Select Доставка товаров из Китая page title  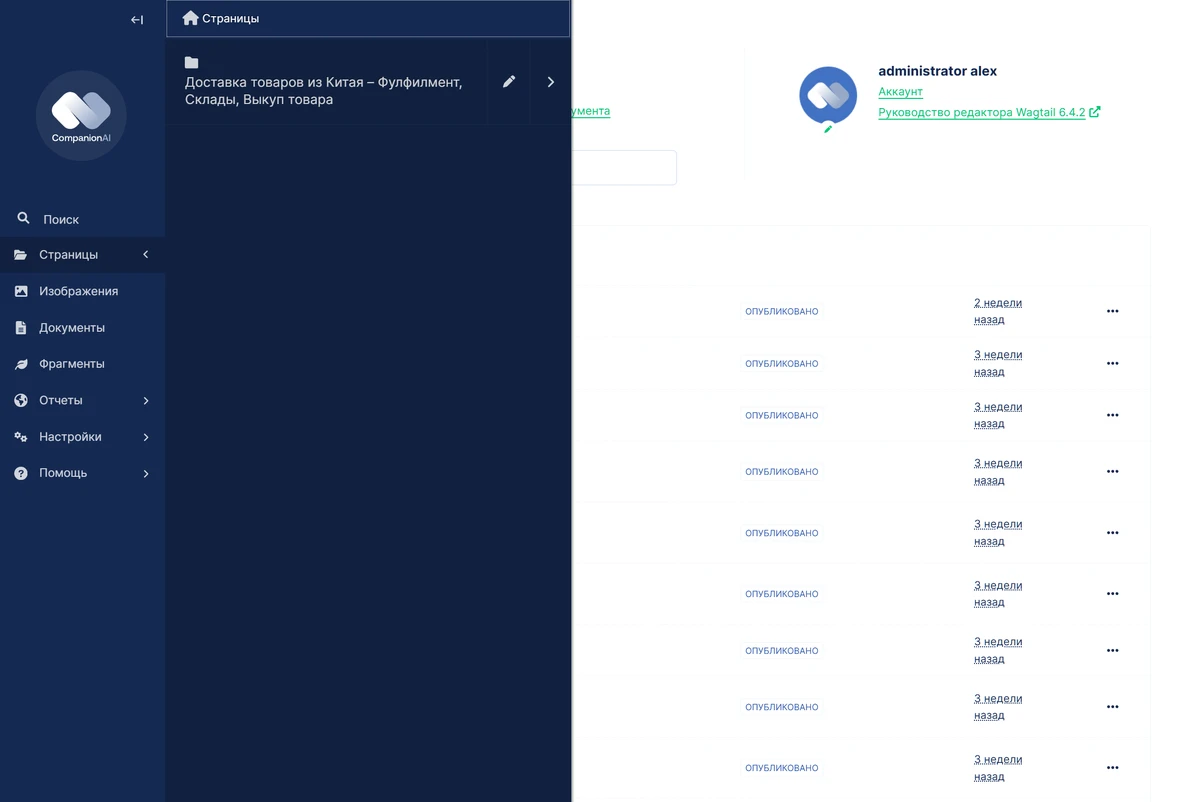click(x=324, y=91)
